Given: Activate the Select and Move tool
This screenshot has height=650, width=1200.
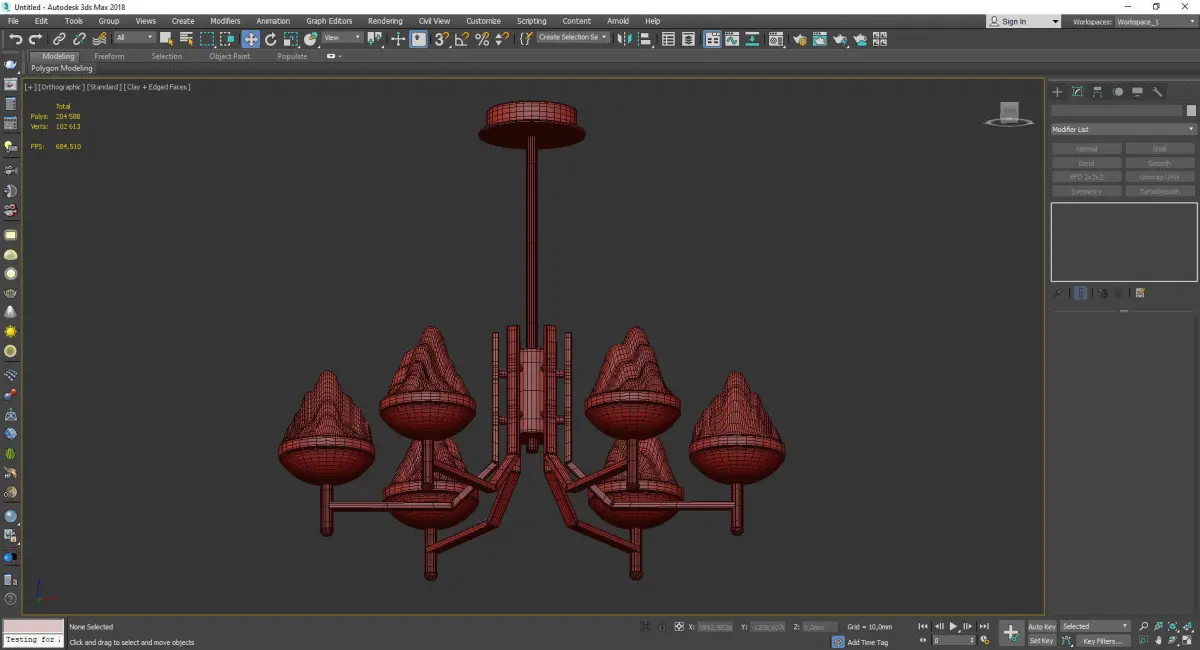Looking at the screenshot, I should [250, 39].
